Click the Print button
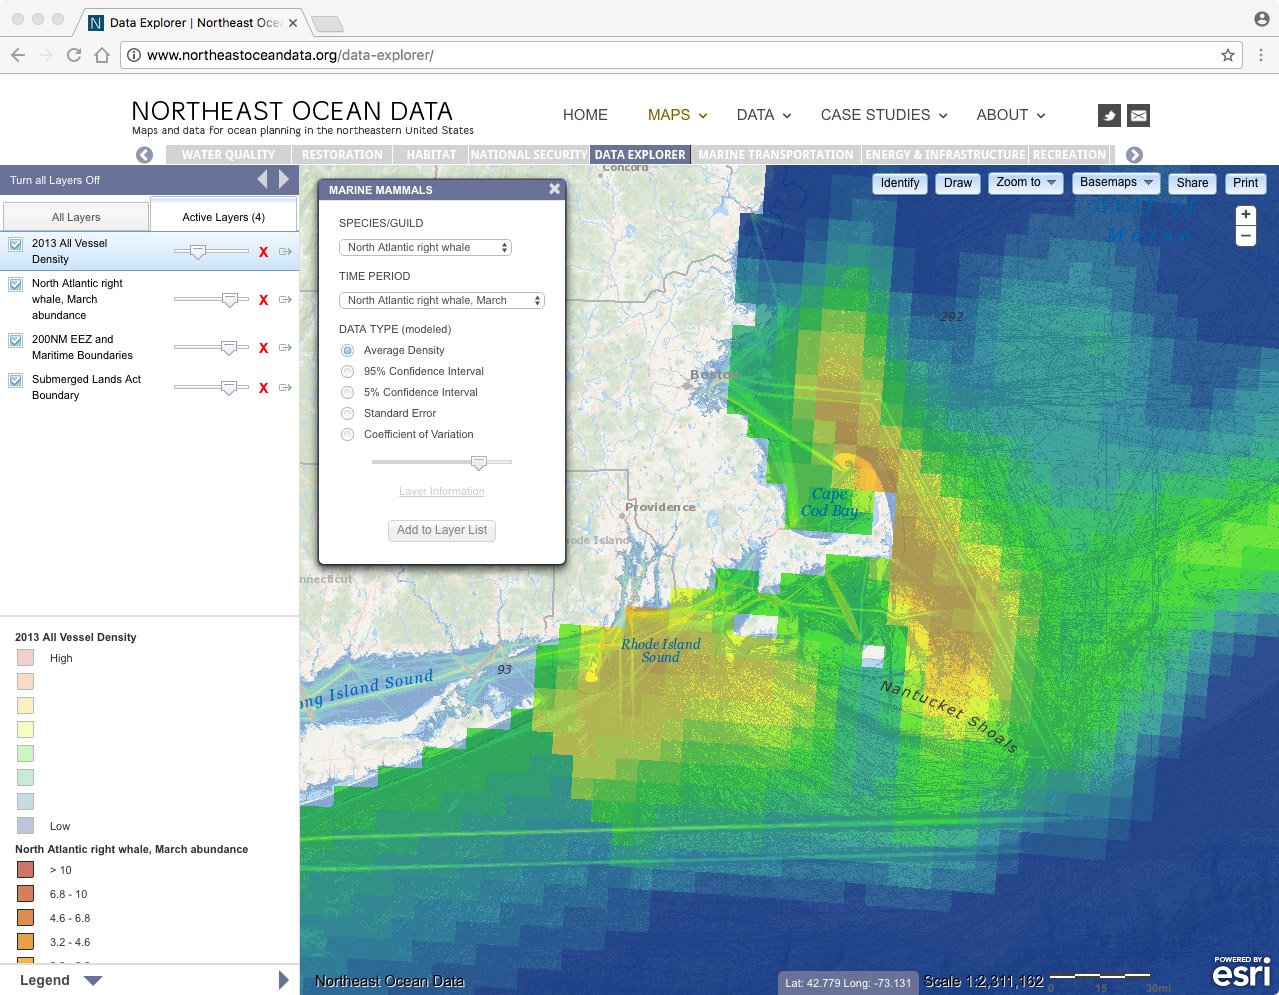The width and height of the screenshot is (1279, 995). coord(1245,183)
